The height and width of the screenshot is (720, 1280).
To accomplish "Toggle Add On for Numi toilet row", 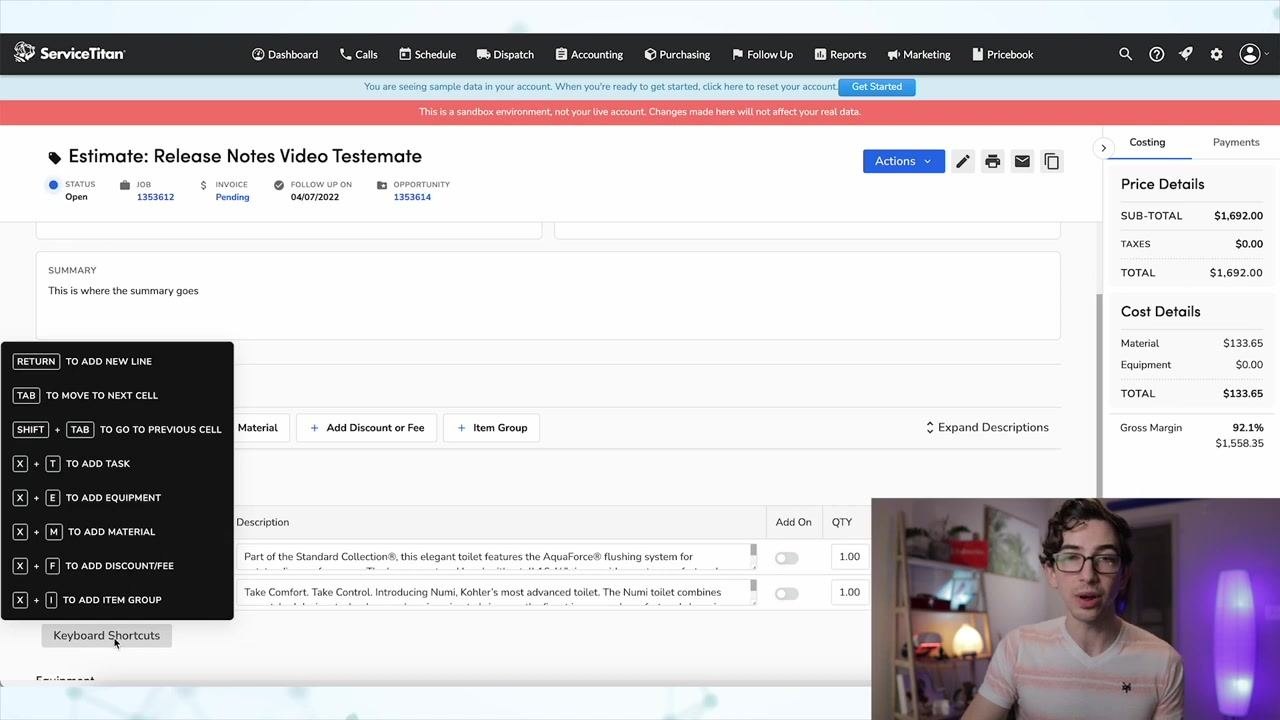I will tap(786, 593).
